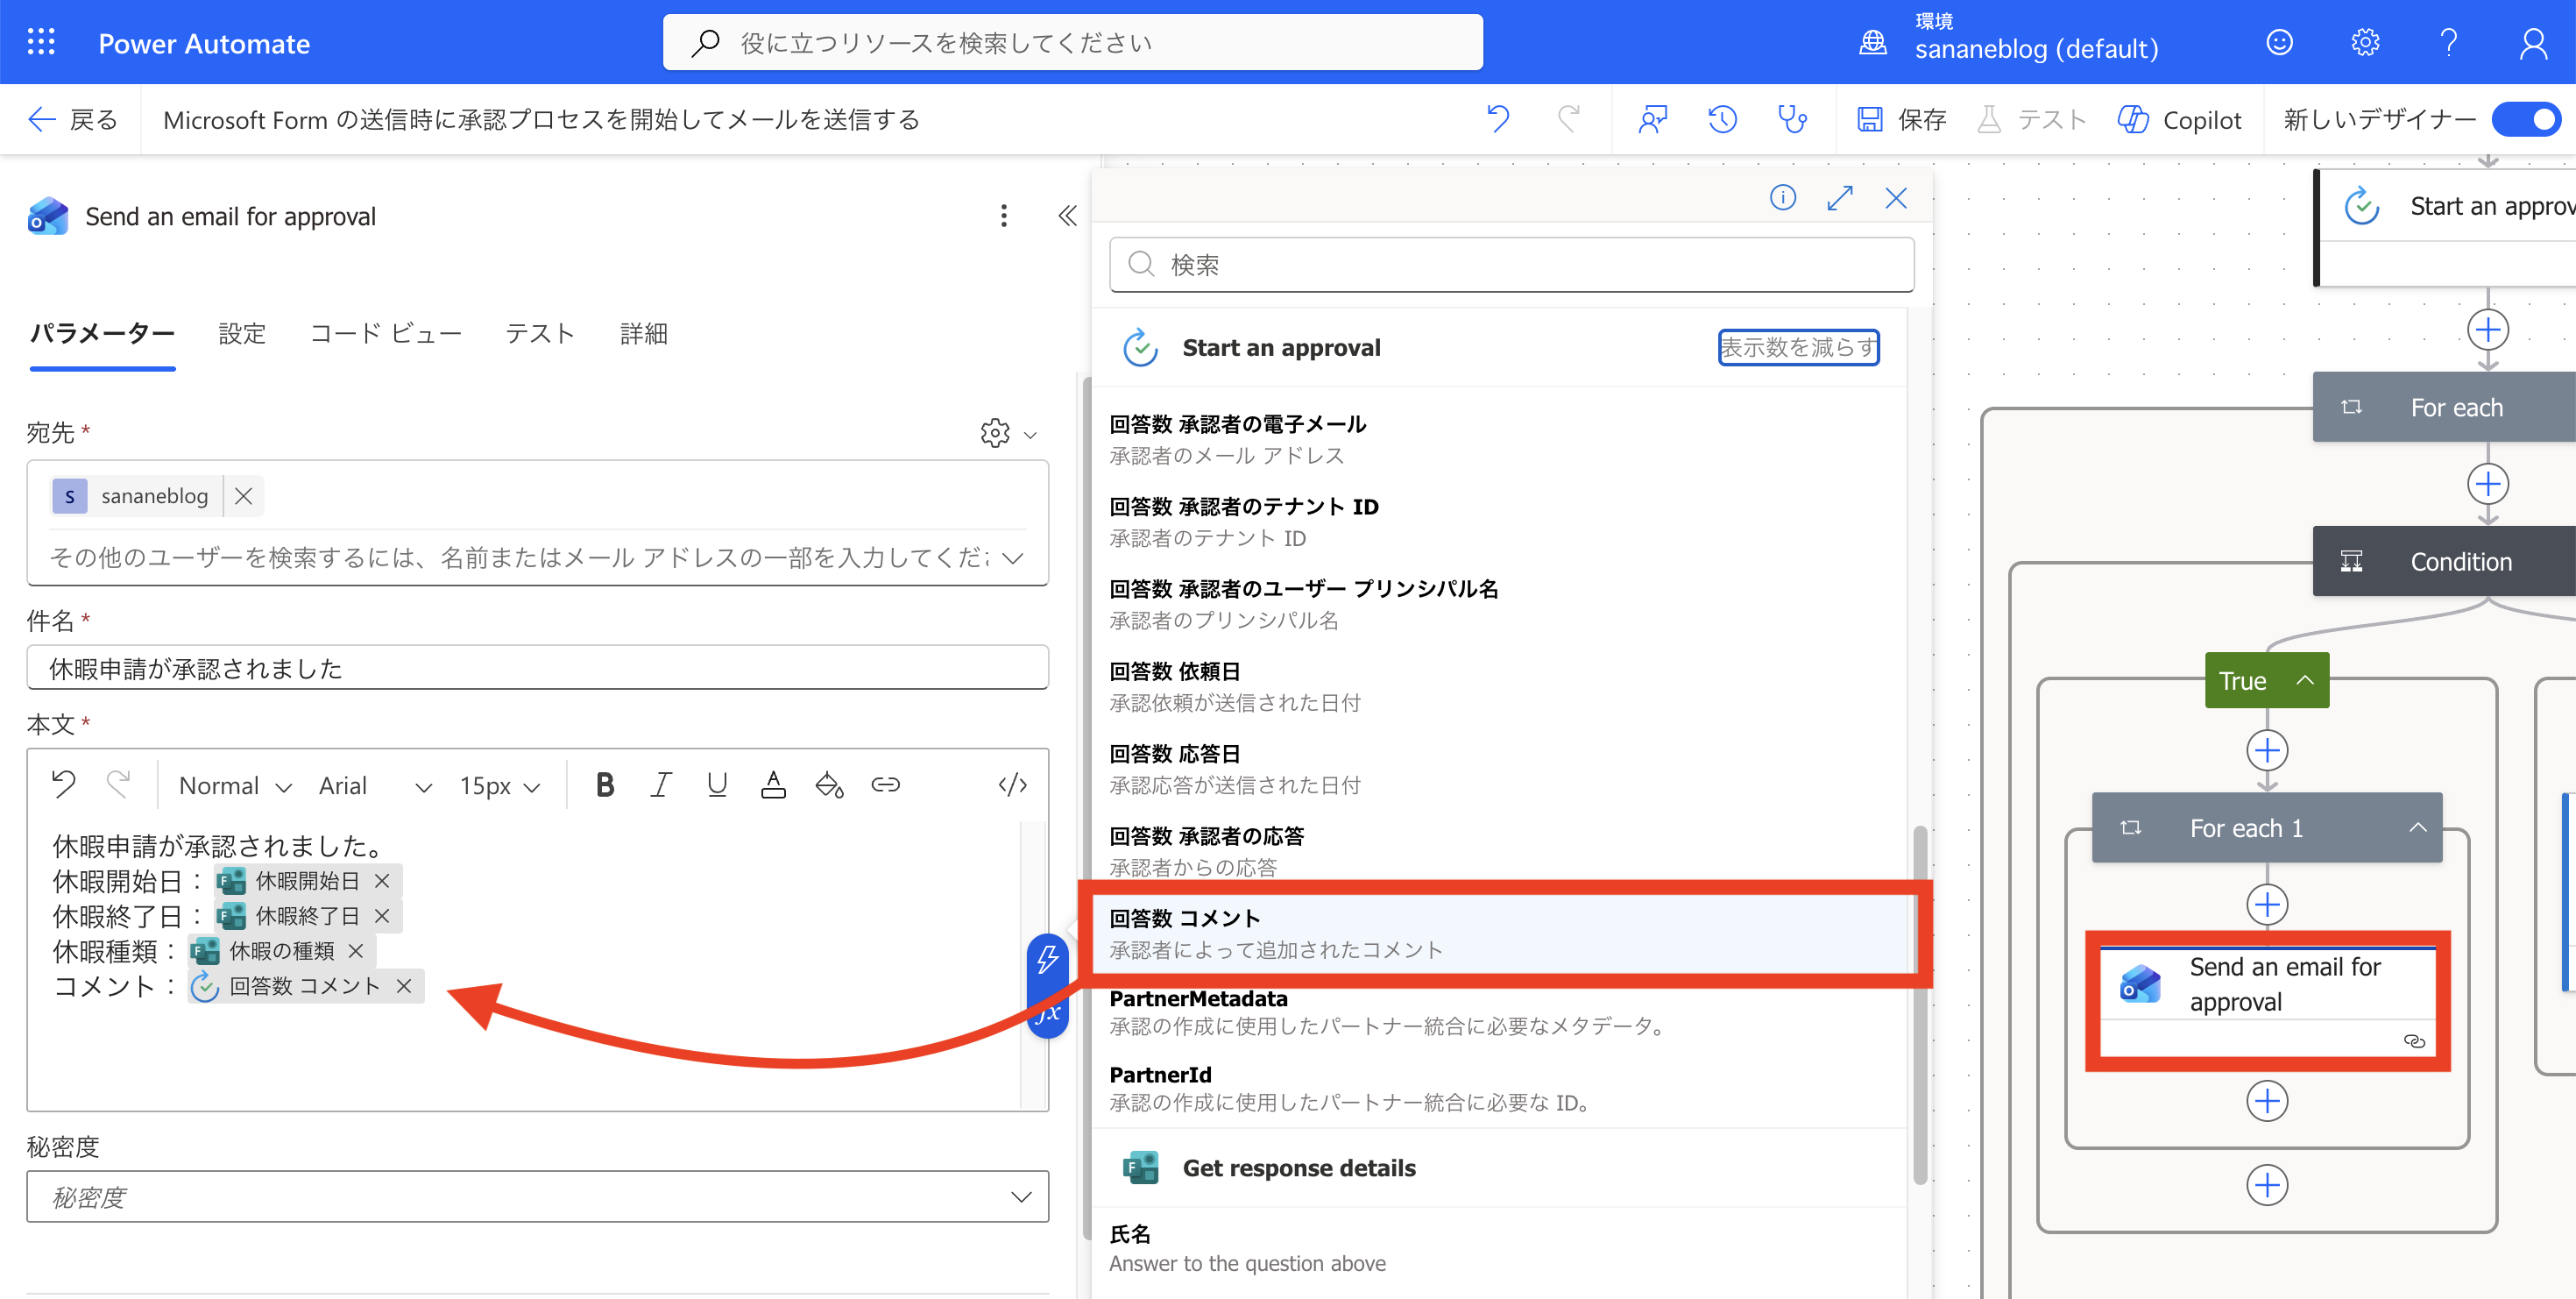Open the settings gear in header
Viewport: 2576px width, 1299px height.
click(x=2365, y=43)
